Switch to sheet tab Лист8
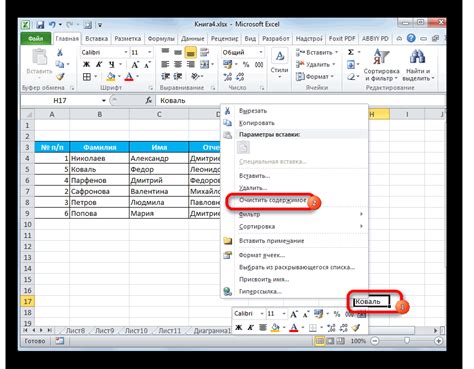 coord(75,331)
